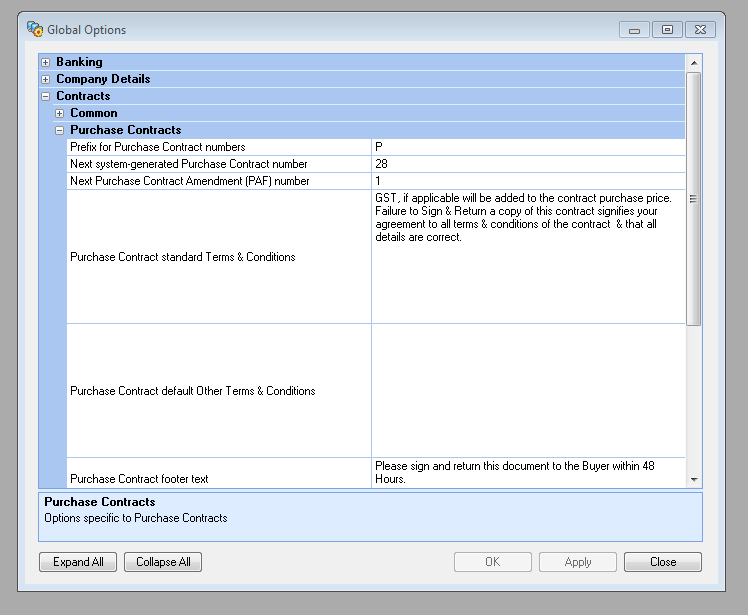Select 'Prefix for Purchase Contract numbers' label
748x615 pixels.
(157, 147)
